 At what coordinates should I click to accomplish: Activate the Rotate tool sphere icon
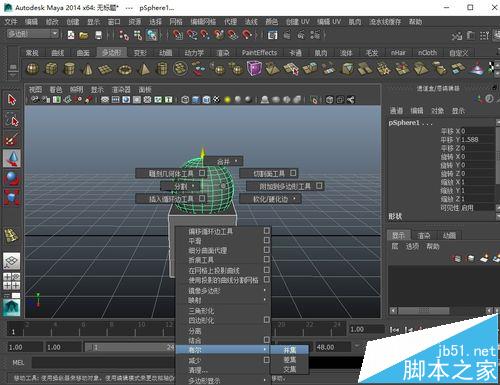point(12,178)
